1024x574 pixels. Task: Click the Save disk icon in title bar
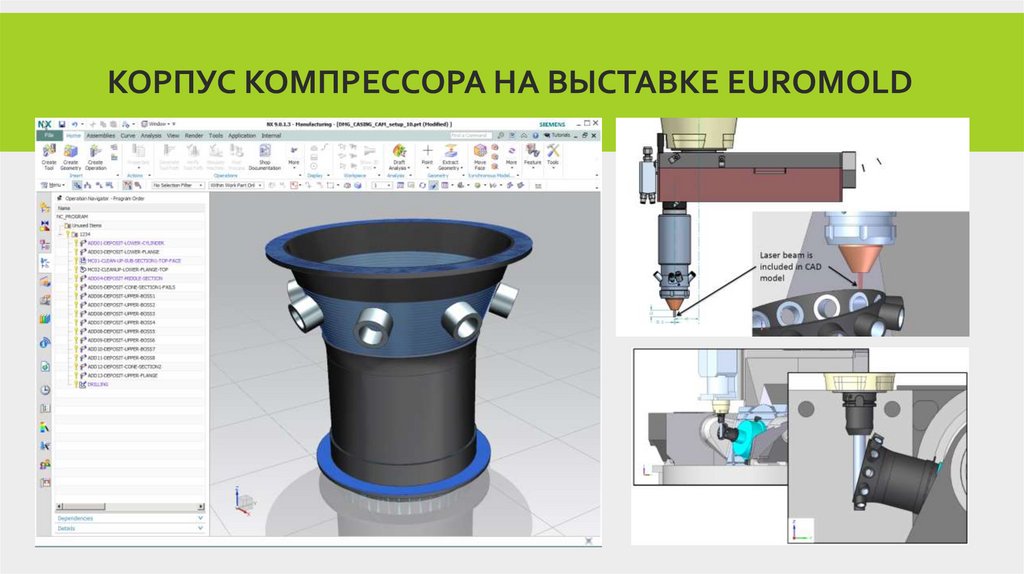pos(62,124)
